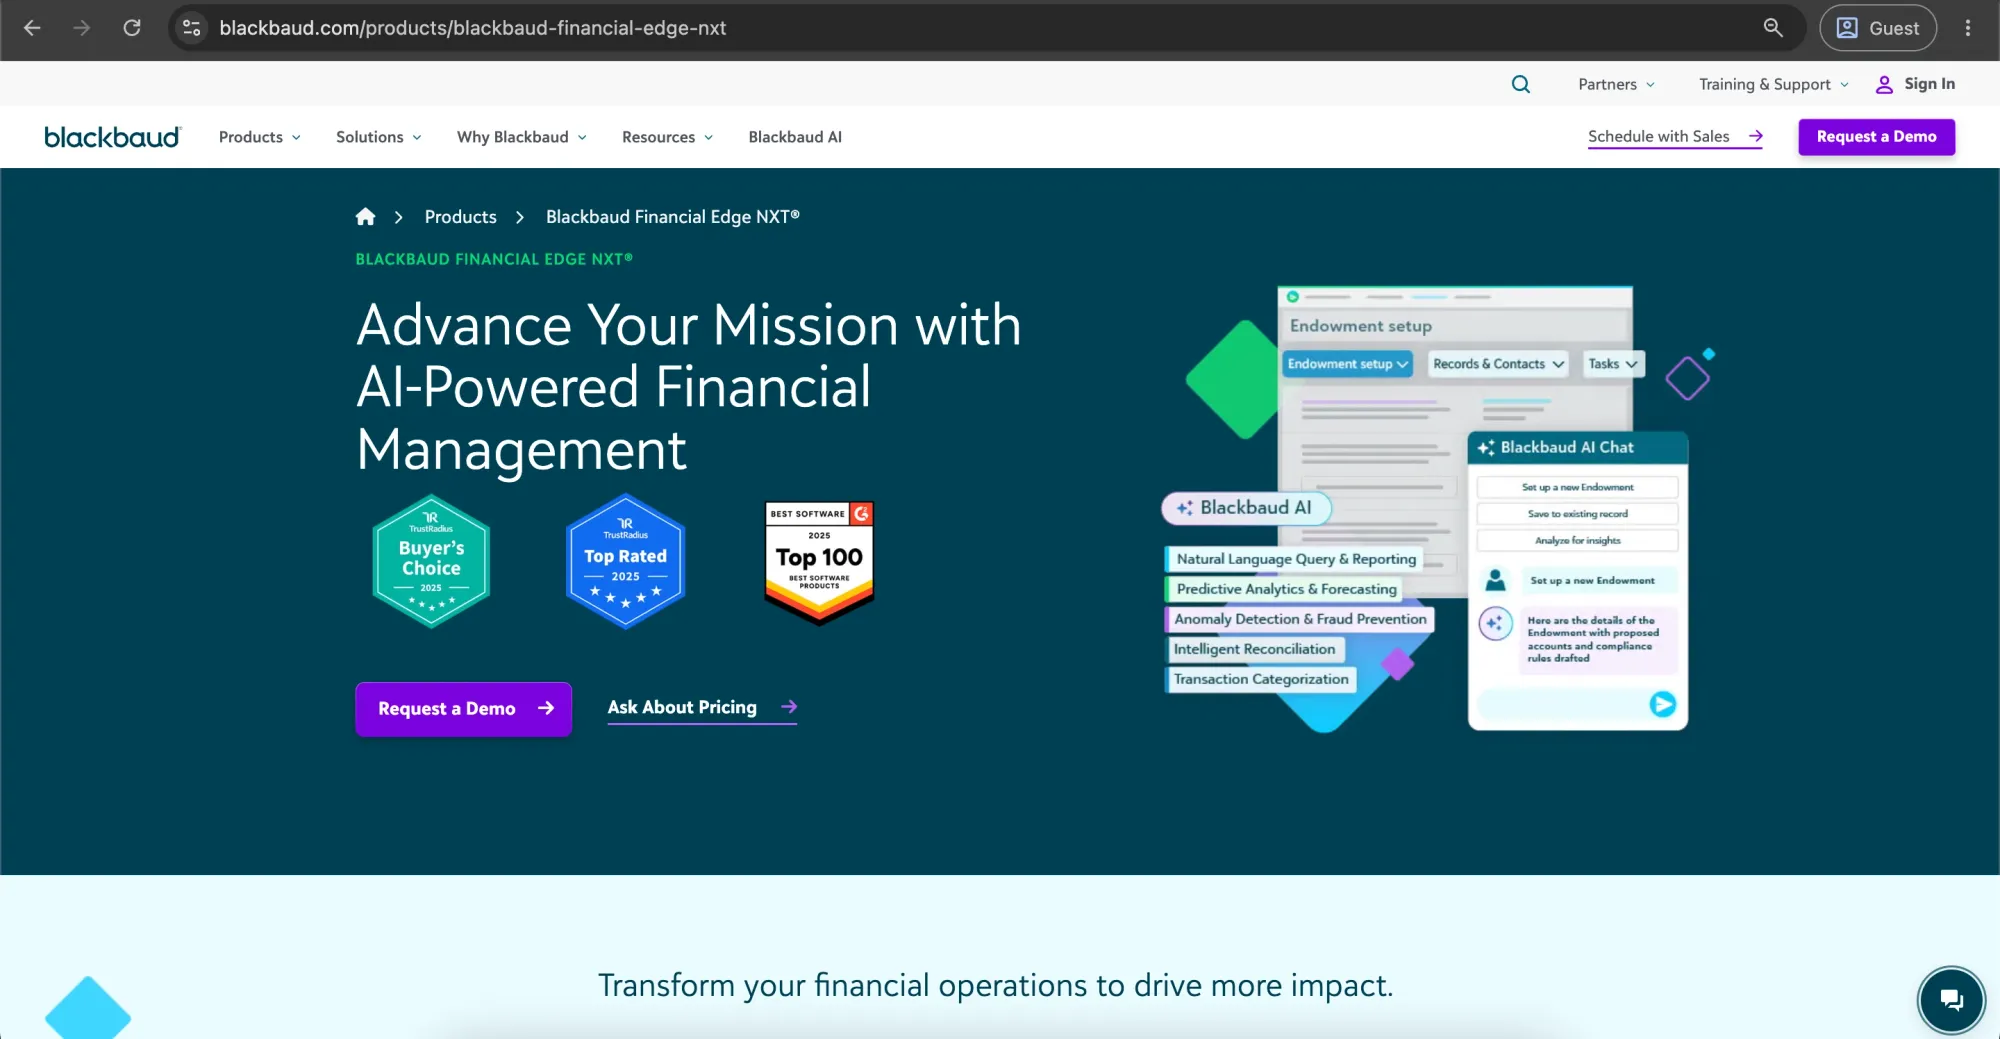This screenshot has width=2000, height=1039.
Task: Expand the Training & Support dropdown
Action: tap(1774, 84)
